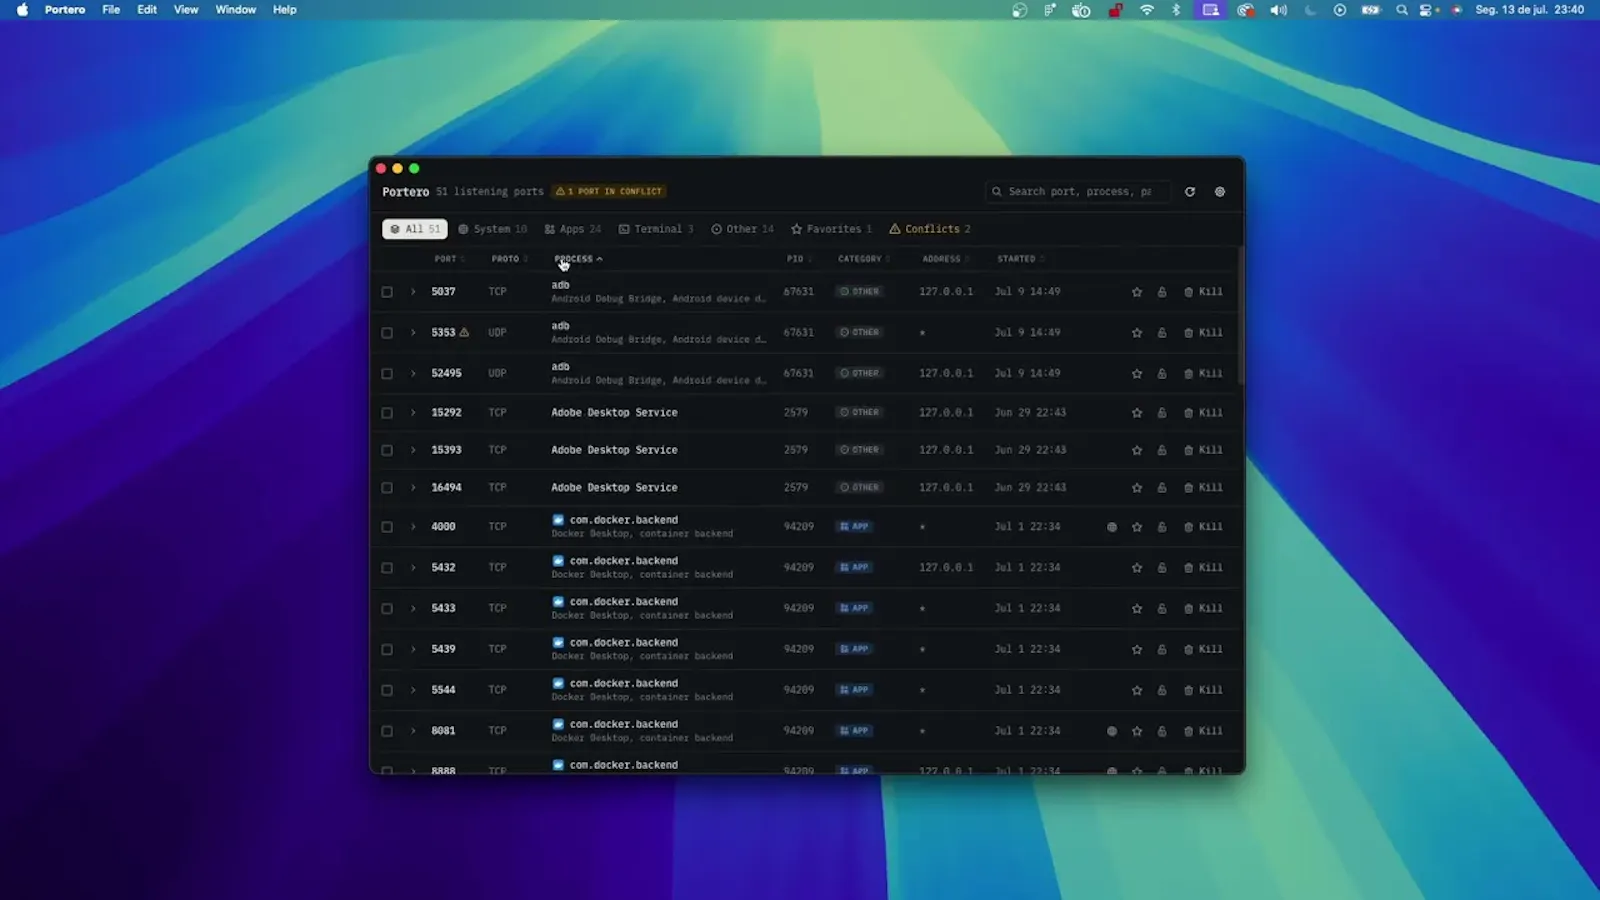Kill the docker process on port 5439
Image resolution: width=1600 pixels, height=900 pixels.
pyautogui.click(x=1203, y=650)
